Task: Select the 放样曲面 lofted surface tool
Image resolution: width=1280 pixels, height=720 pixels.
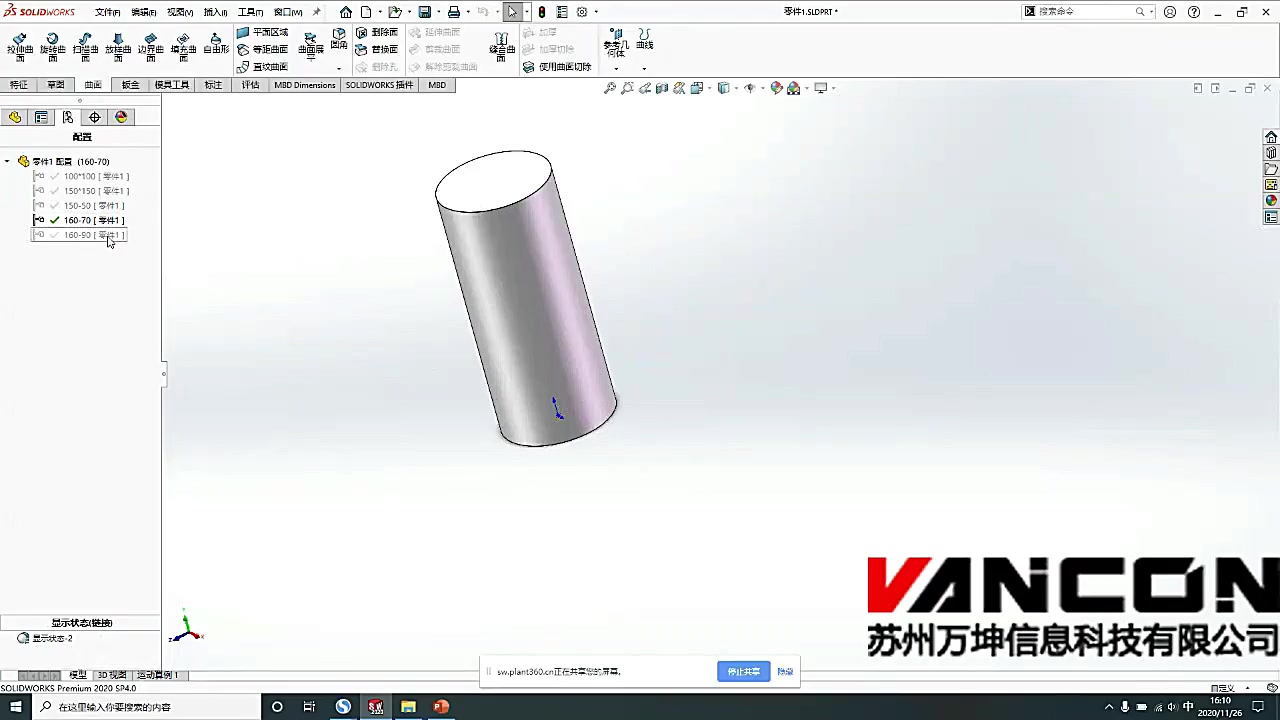Action: pos(118,47)
